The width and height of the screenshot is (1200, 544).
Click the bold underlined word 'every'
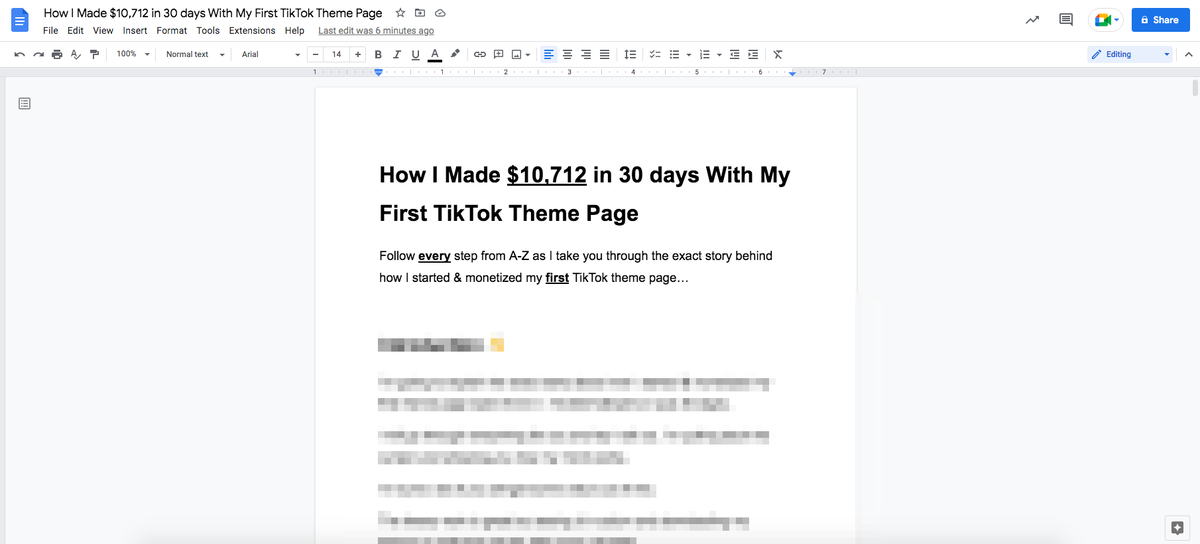[435, 256]
